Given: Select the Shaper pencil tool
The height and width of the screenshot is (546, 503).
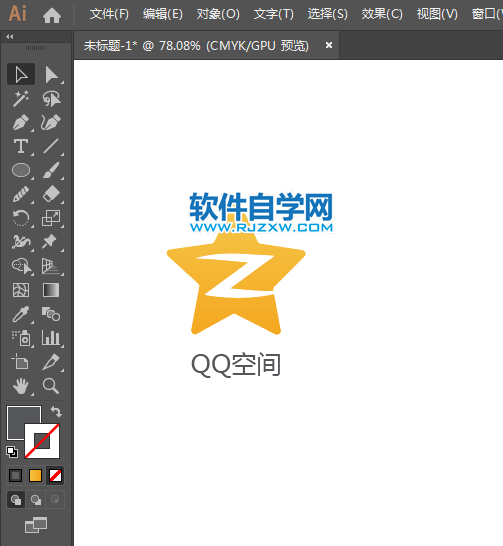Looking at the screenshot, I should tap(21, 194).
